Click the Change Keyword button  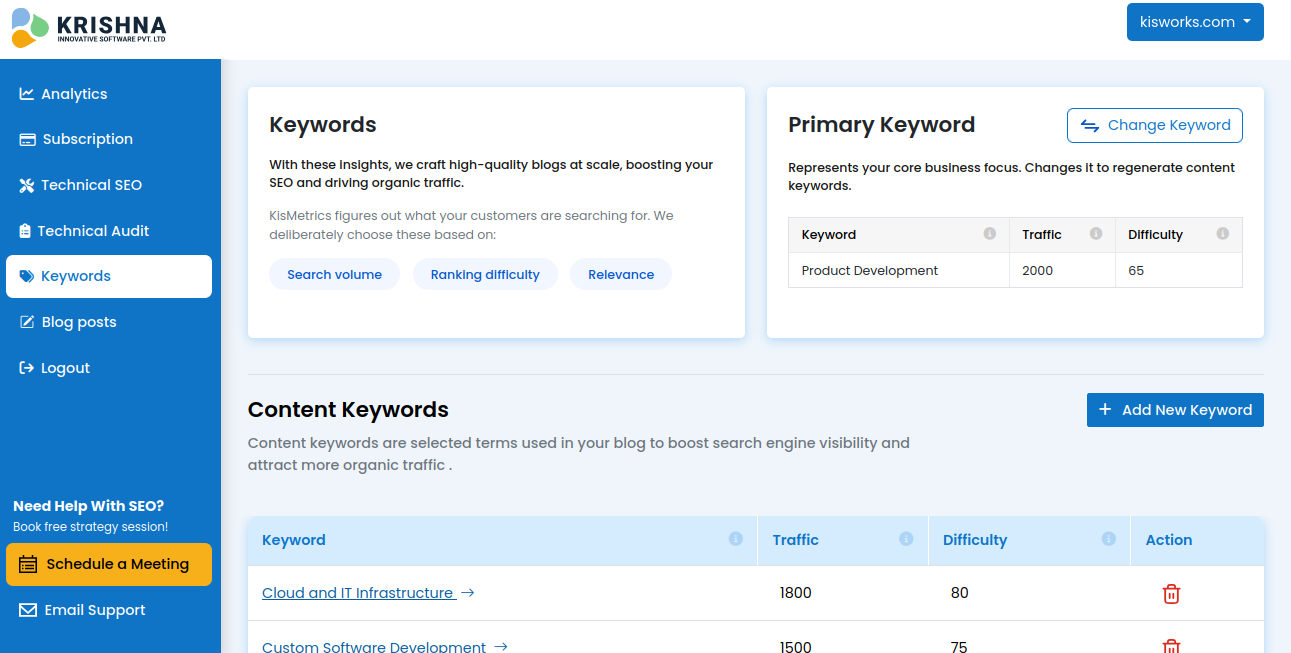coord(1155,126)
